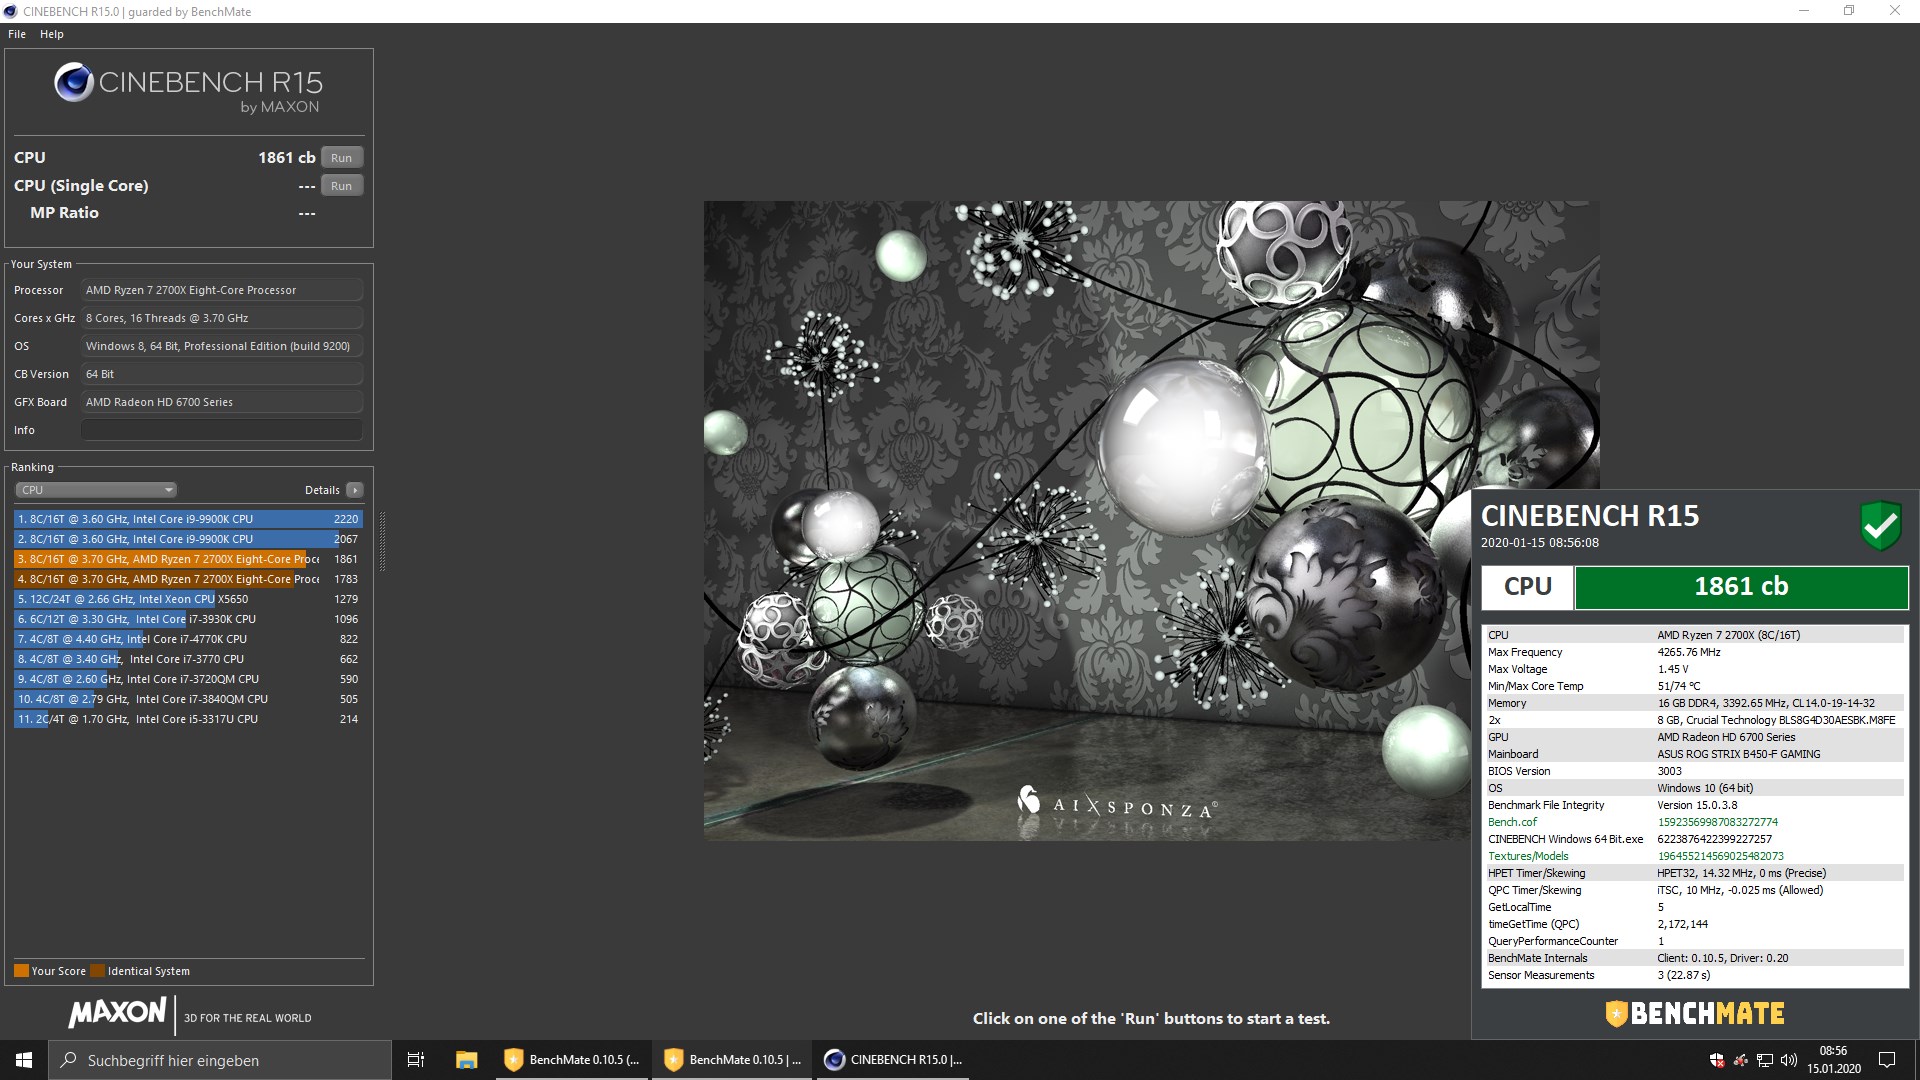Click BenchMate green validation shield icon
Image resolution: width=1920 pixels, height=1080 pixels.
1880,525
